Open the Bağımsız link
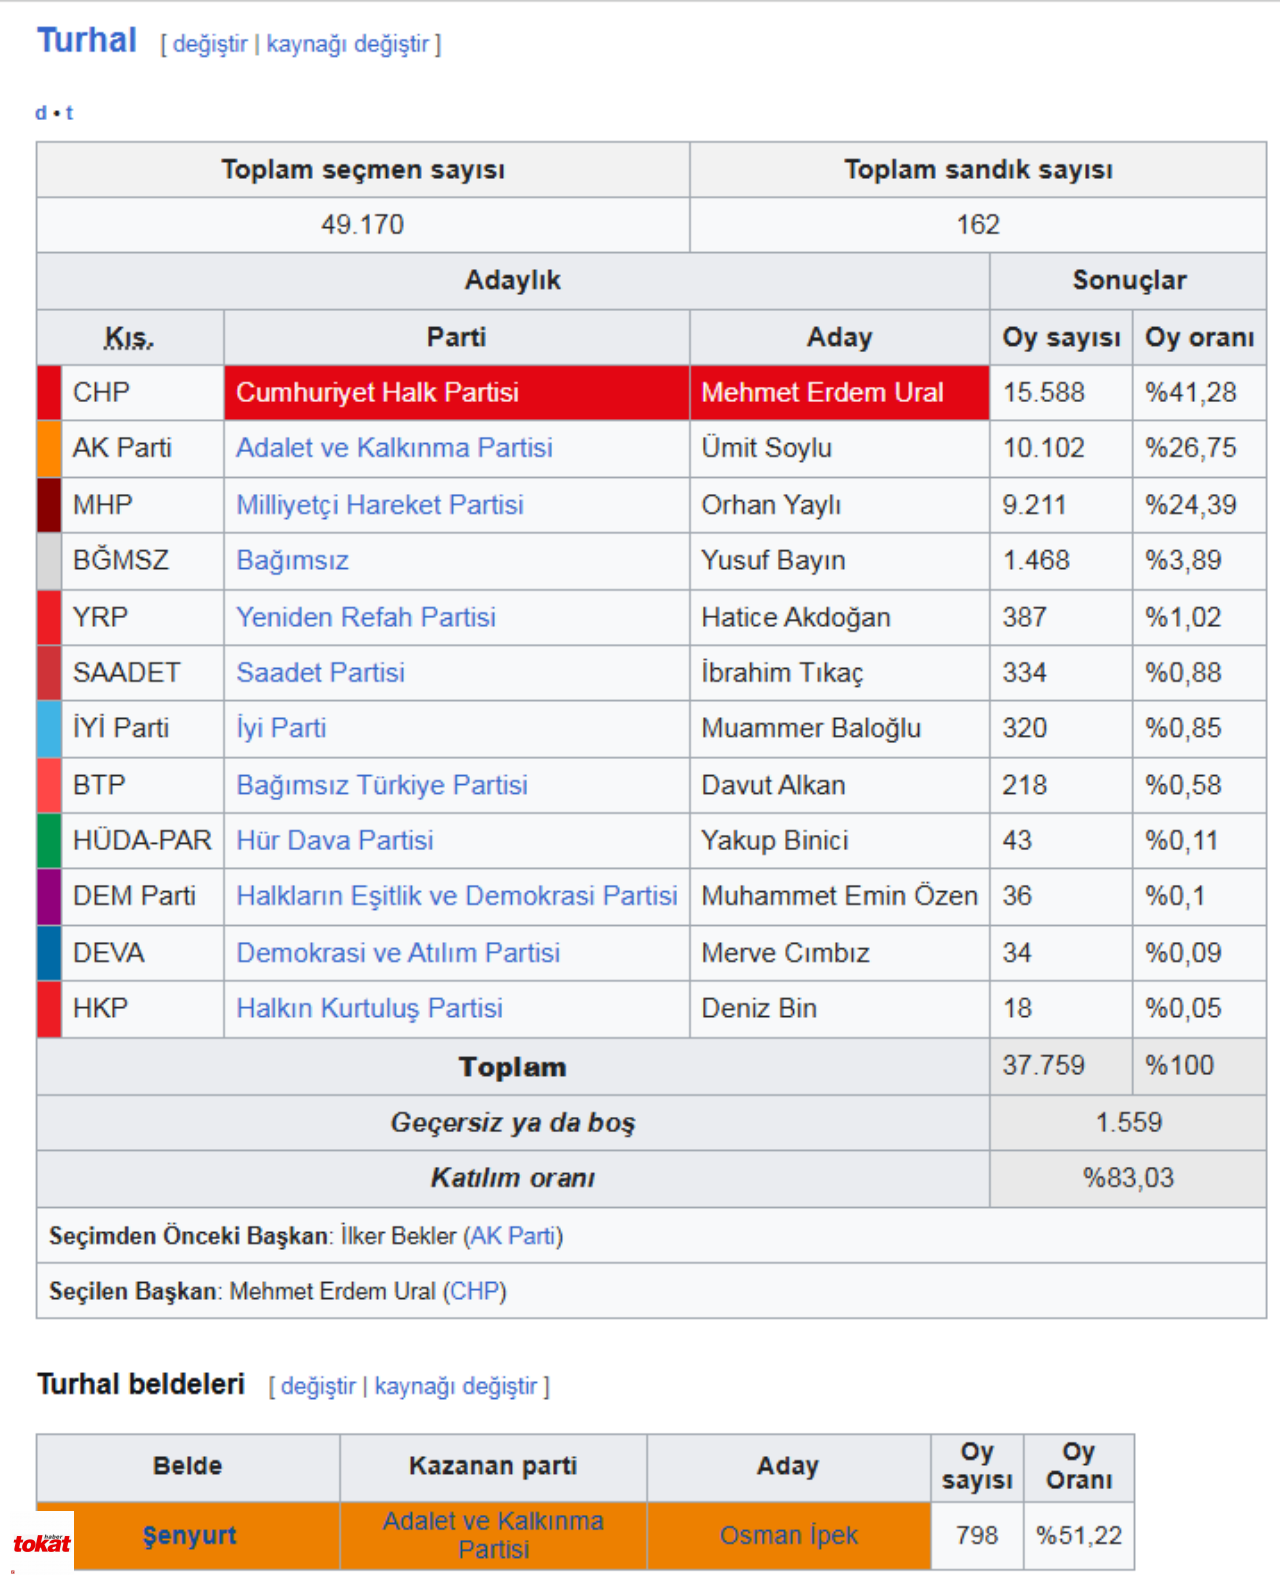This screenshot has width=1280, height=1585. pos(292,560)
